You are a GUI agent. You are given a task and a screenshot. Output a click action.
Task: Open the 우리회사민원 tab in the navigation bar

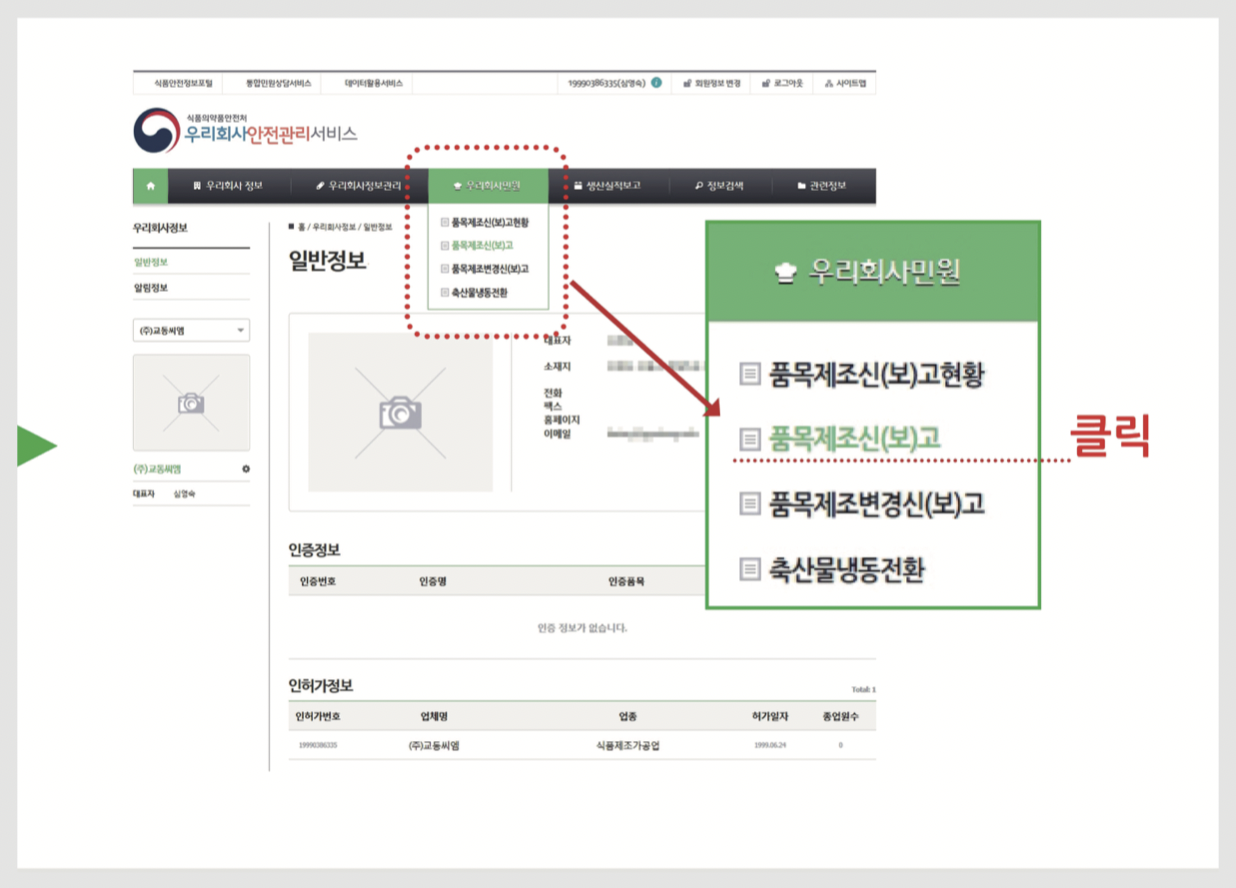tap(488, 186)
